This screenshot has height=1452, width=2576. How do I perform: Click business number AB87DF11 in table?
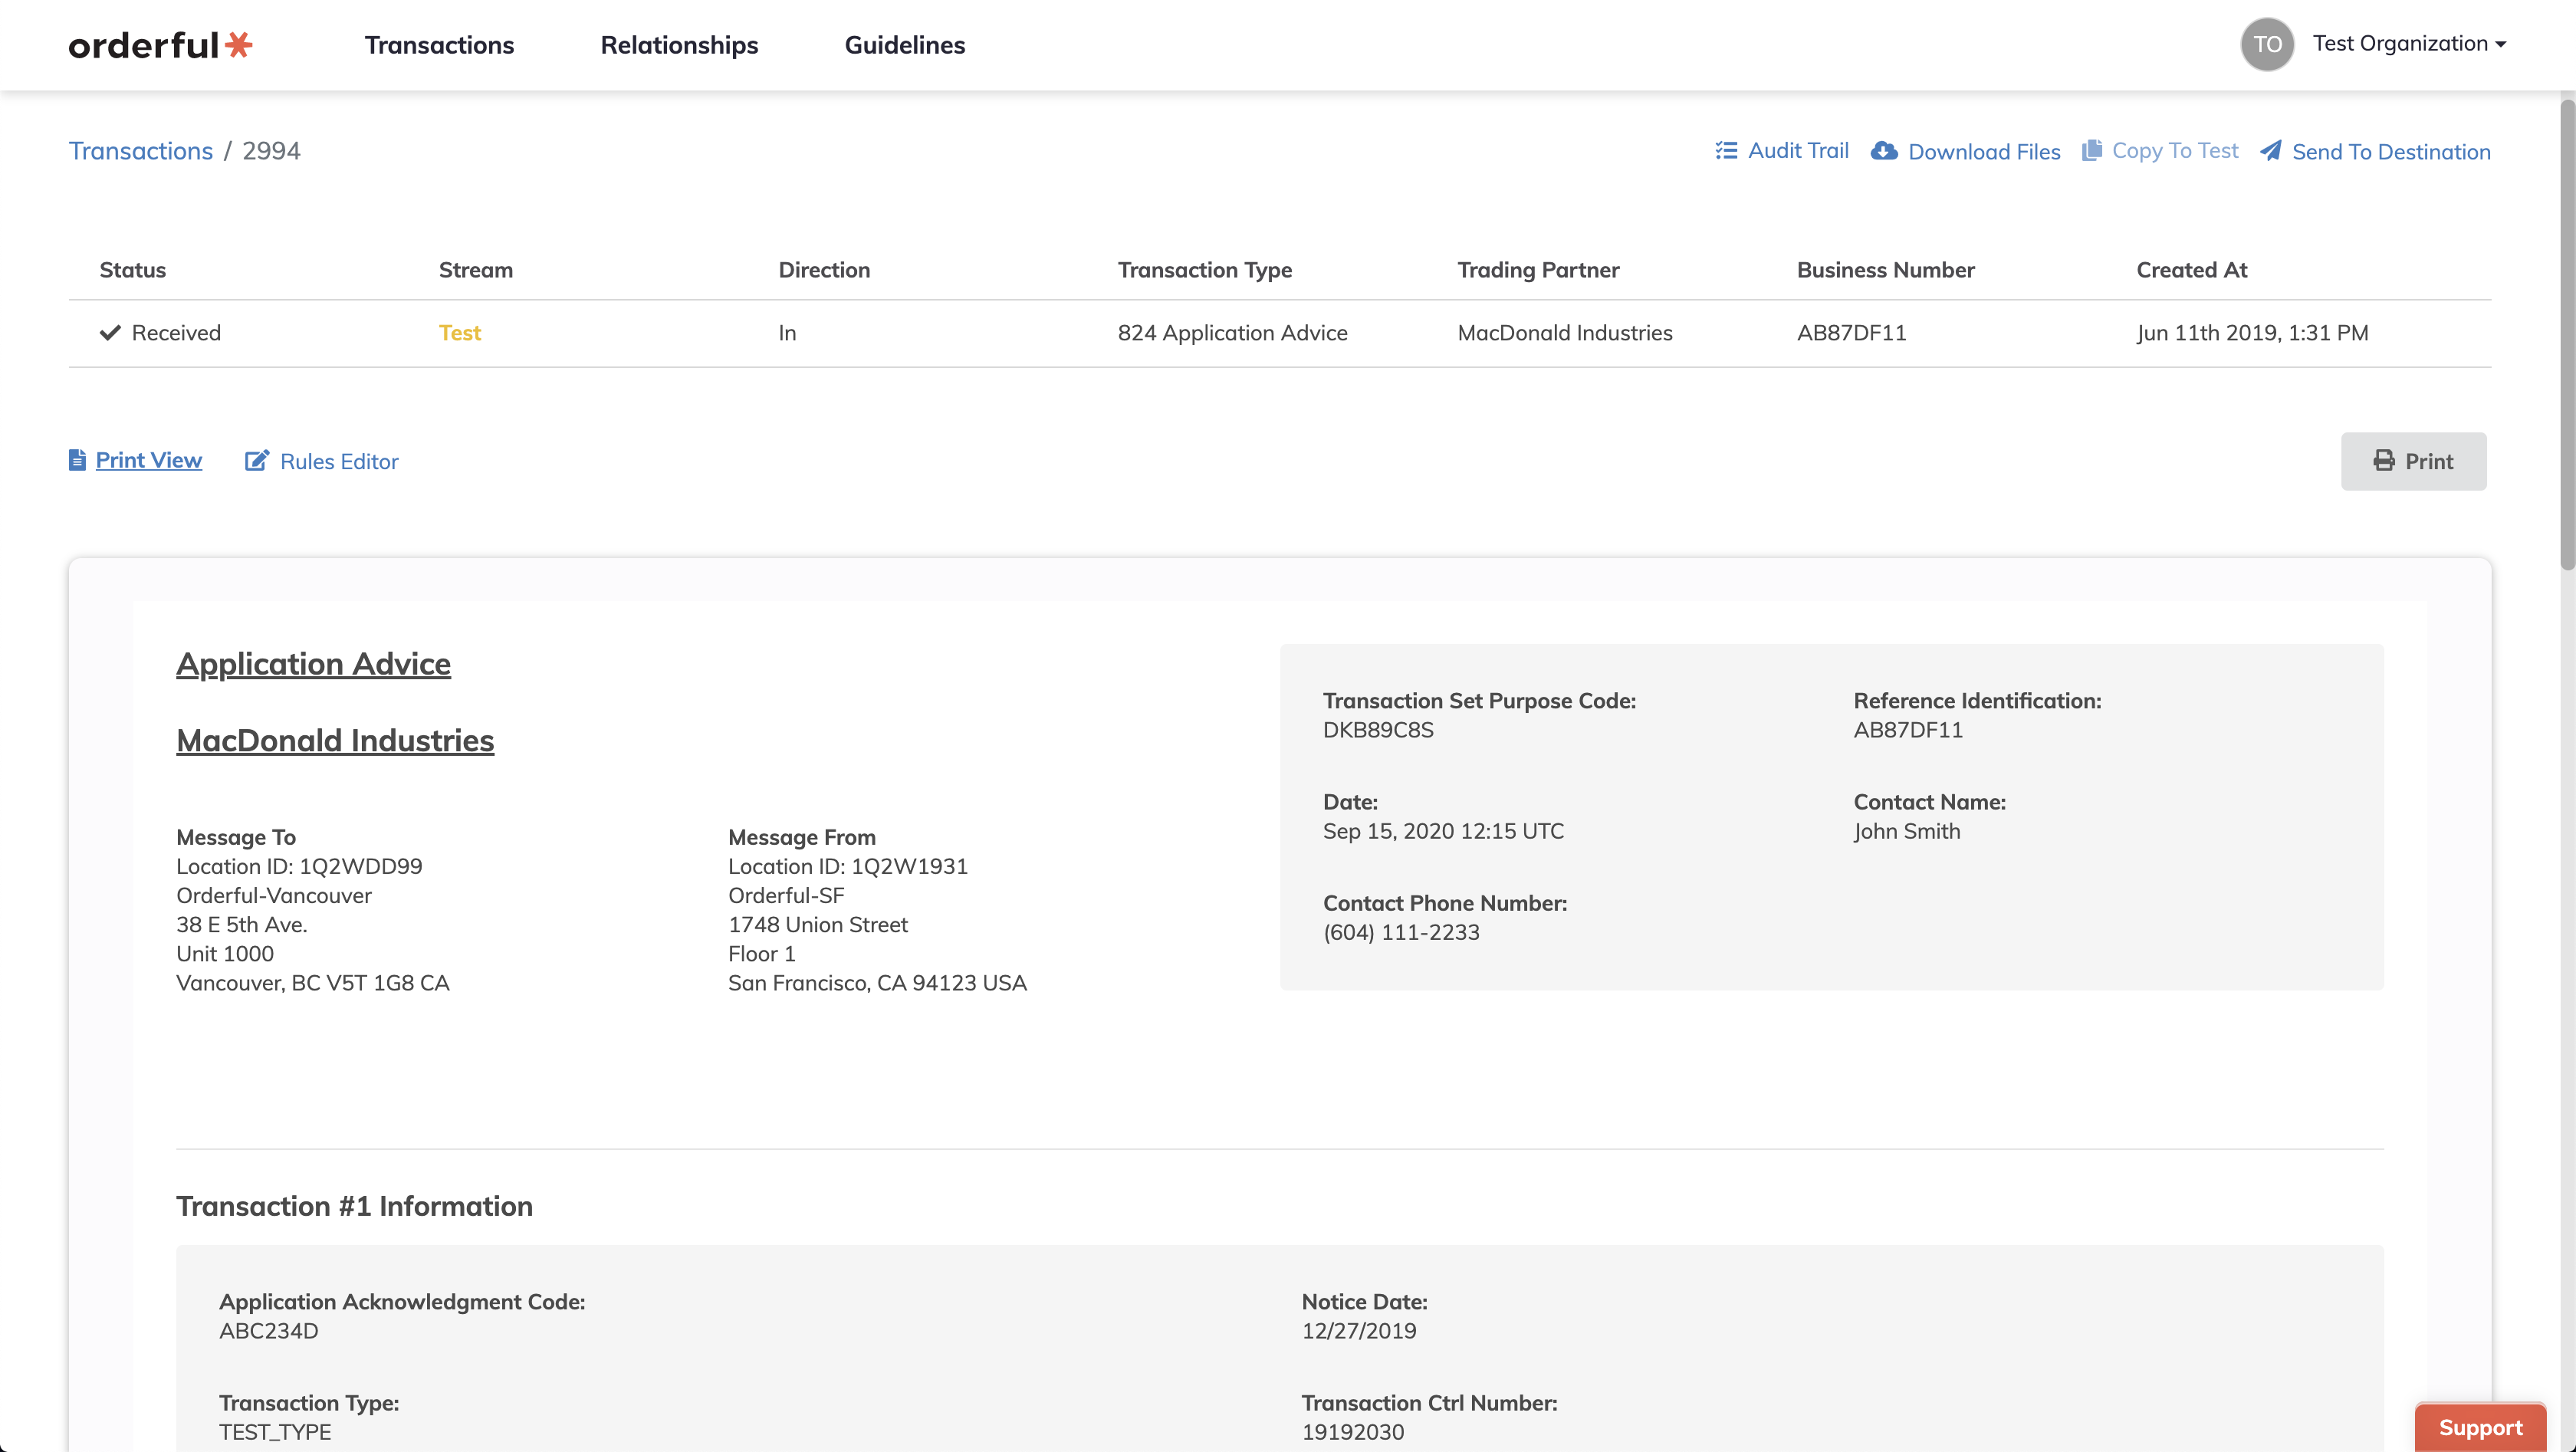[1851, 333]
